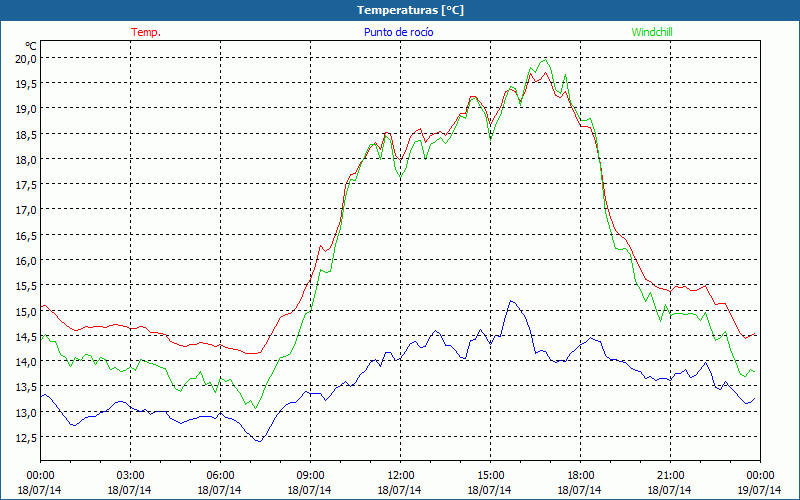Click the 'Temperaturas [°C]' title bar
This screenshot has height=500, width=800.
point(400,10)
